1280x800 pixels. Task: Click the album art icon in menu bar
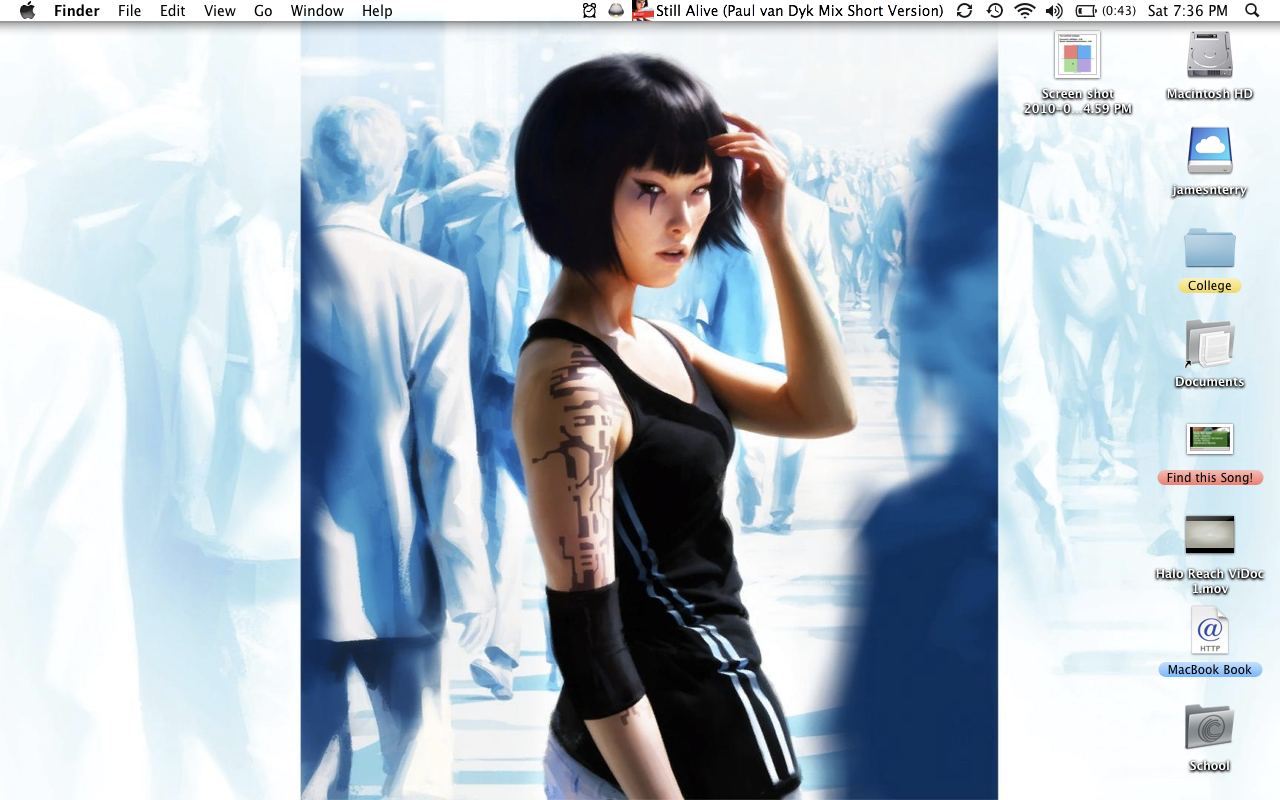coord(642,11)
